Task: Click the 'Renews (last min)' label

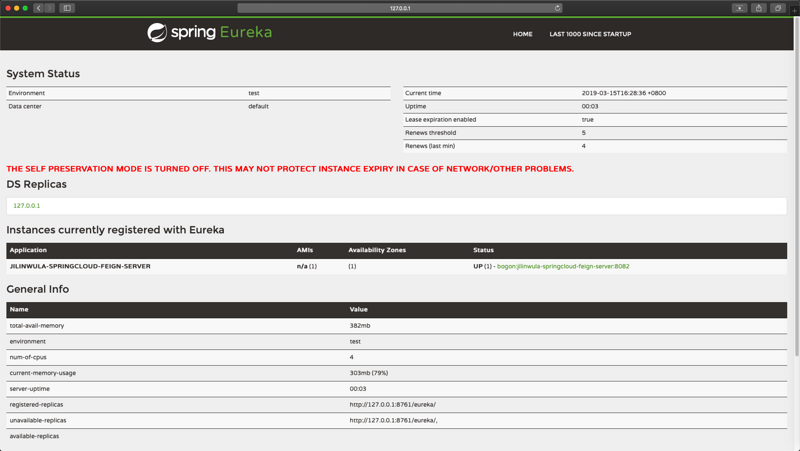Action: click(430, 146)
